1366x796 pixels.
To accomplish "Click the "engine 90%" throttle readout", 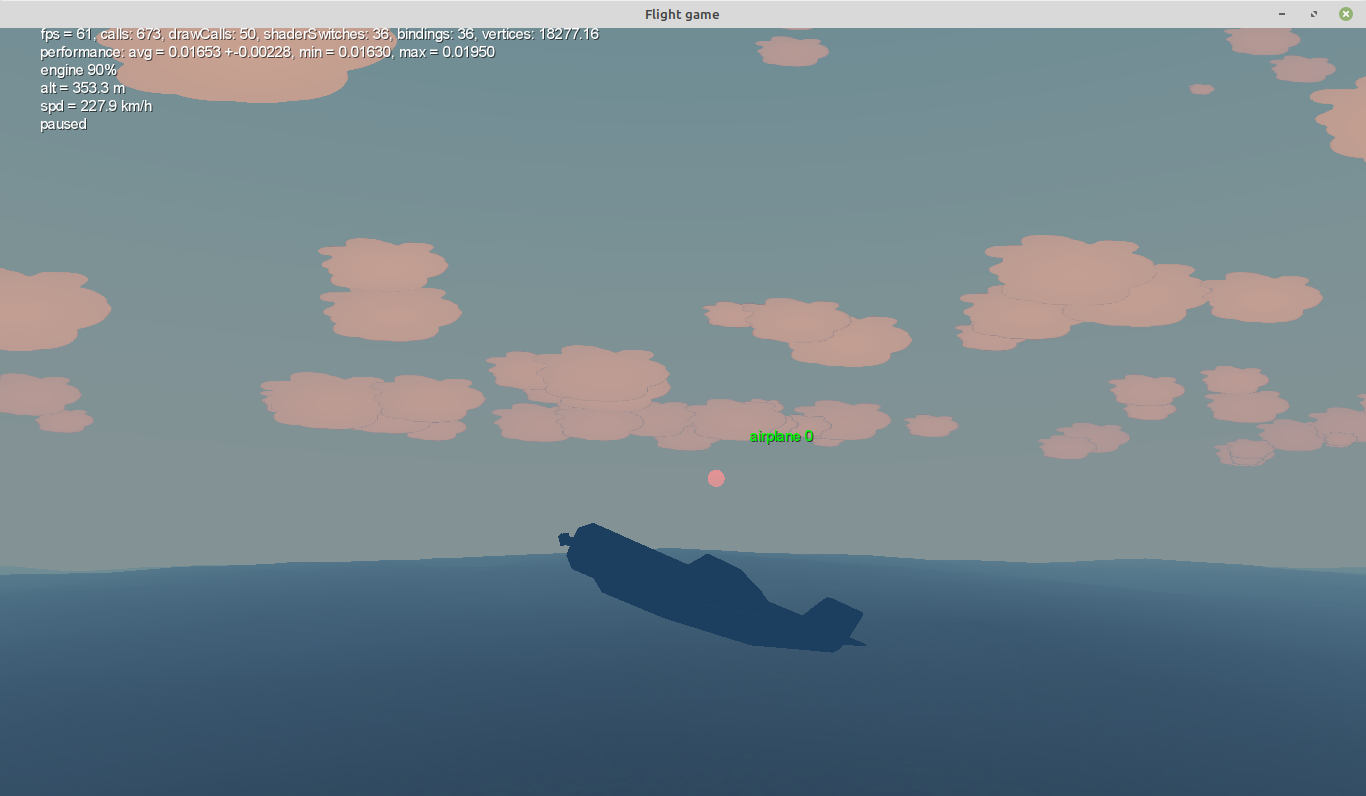I will [78, 70].
